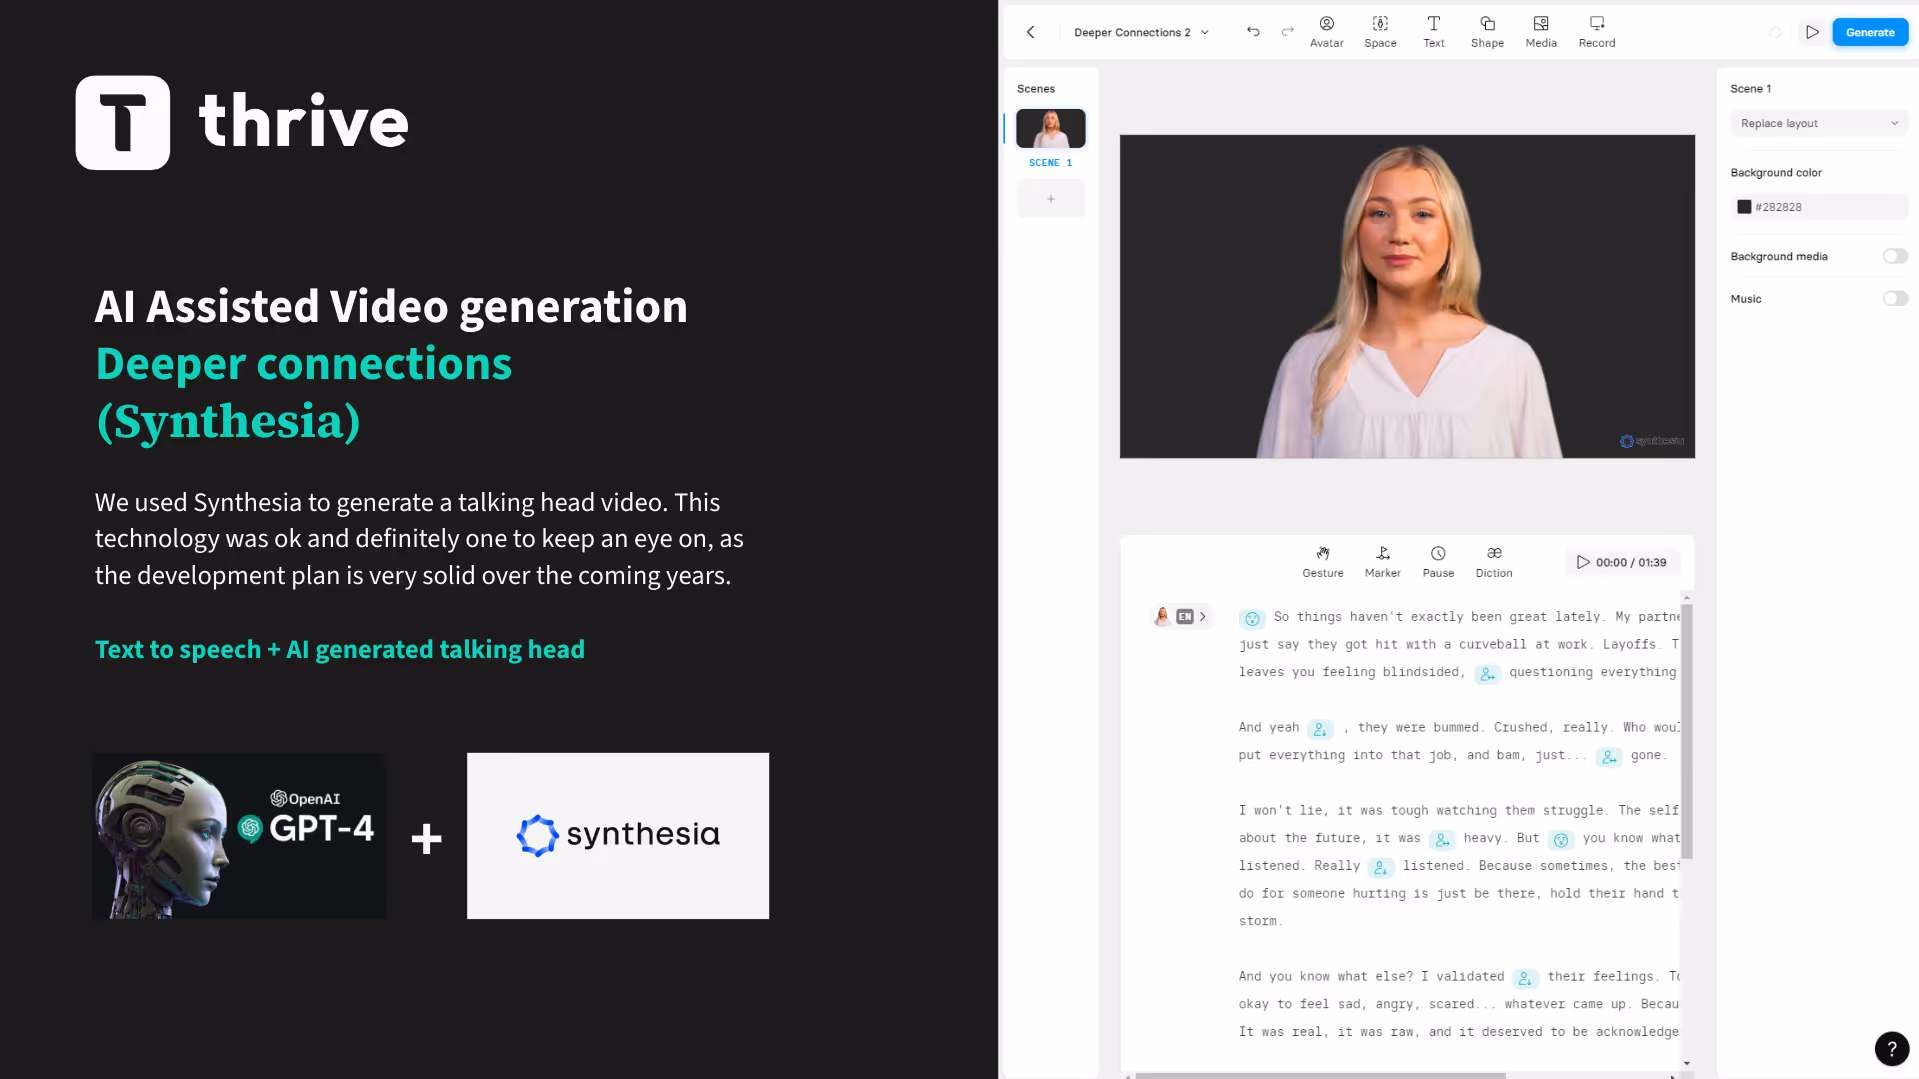
Task: Preview video with top play icon
Action: pyautogui.click(x=1812, y=32)
